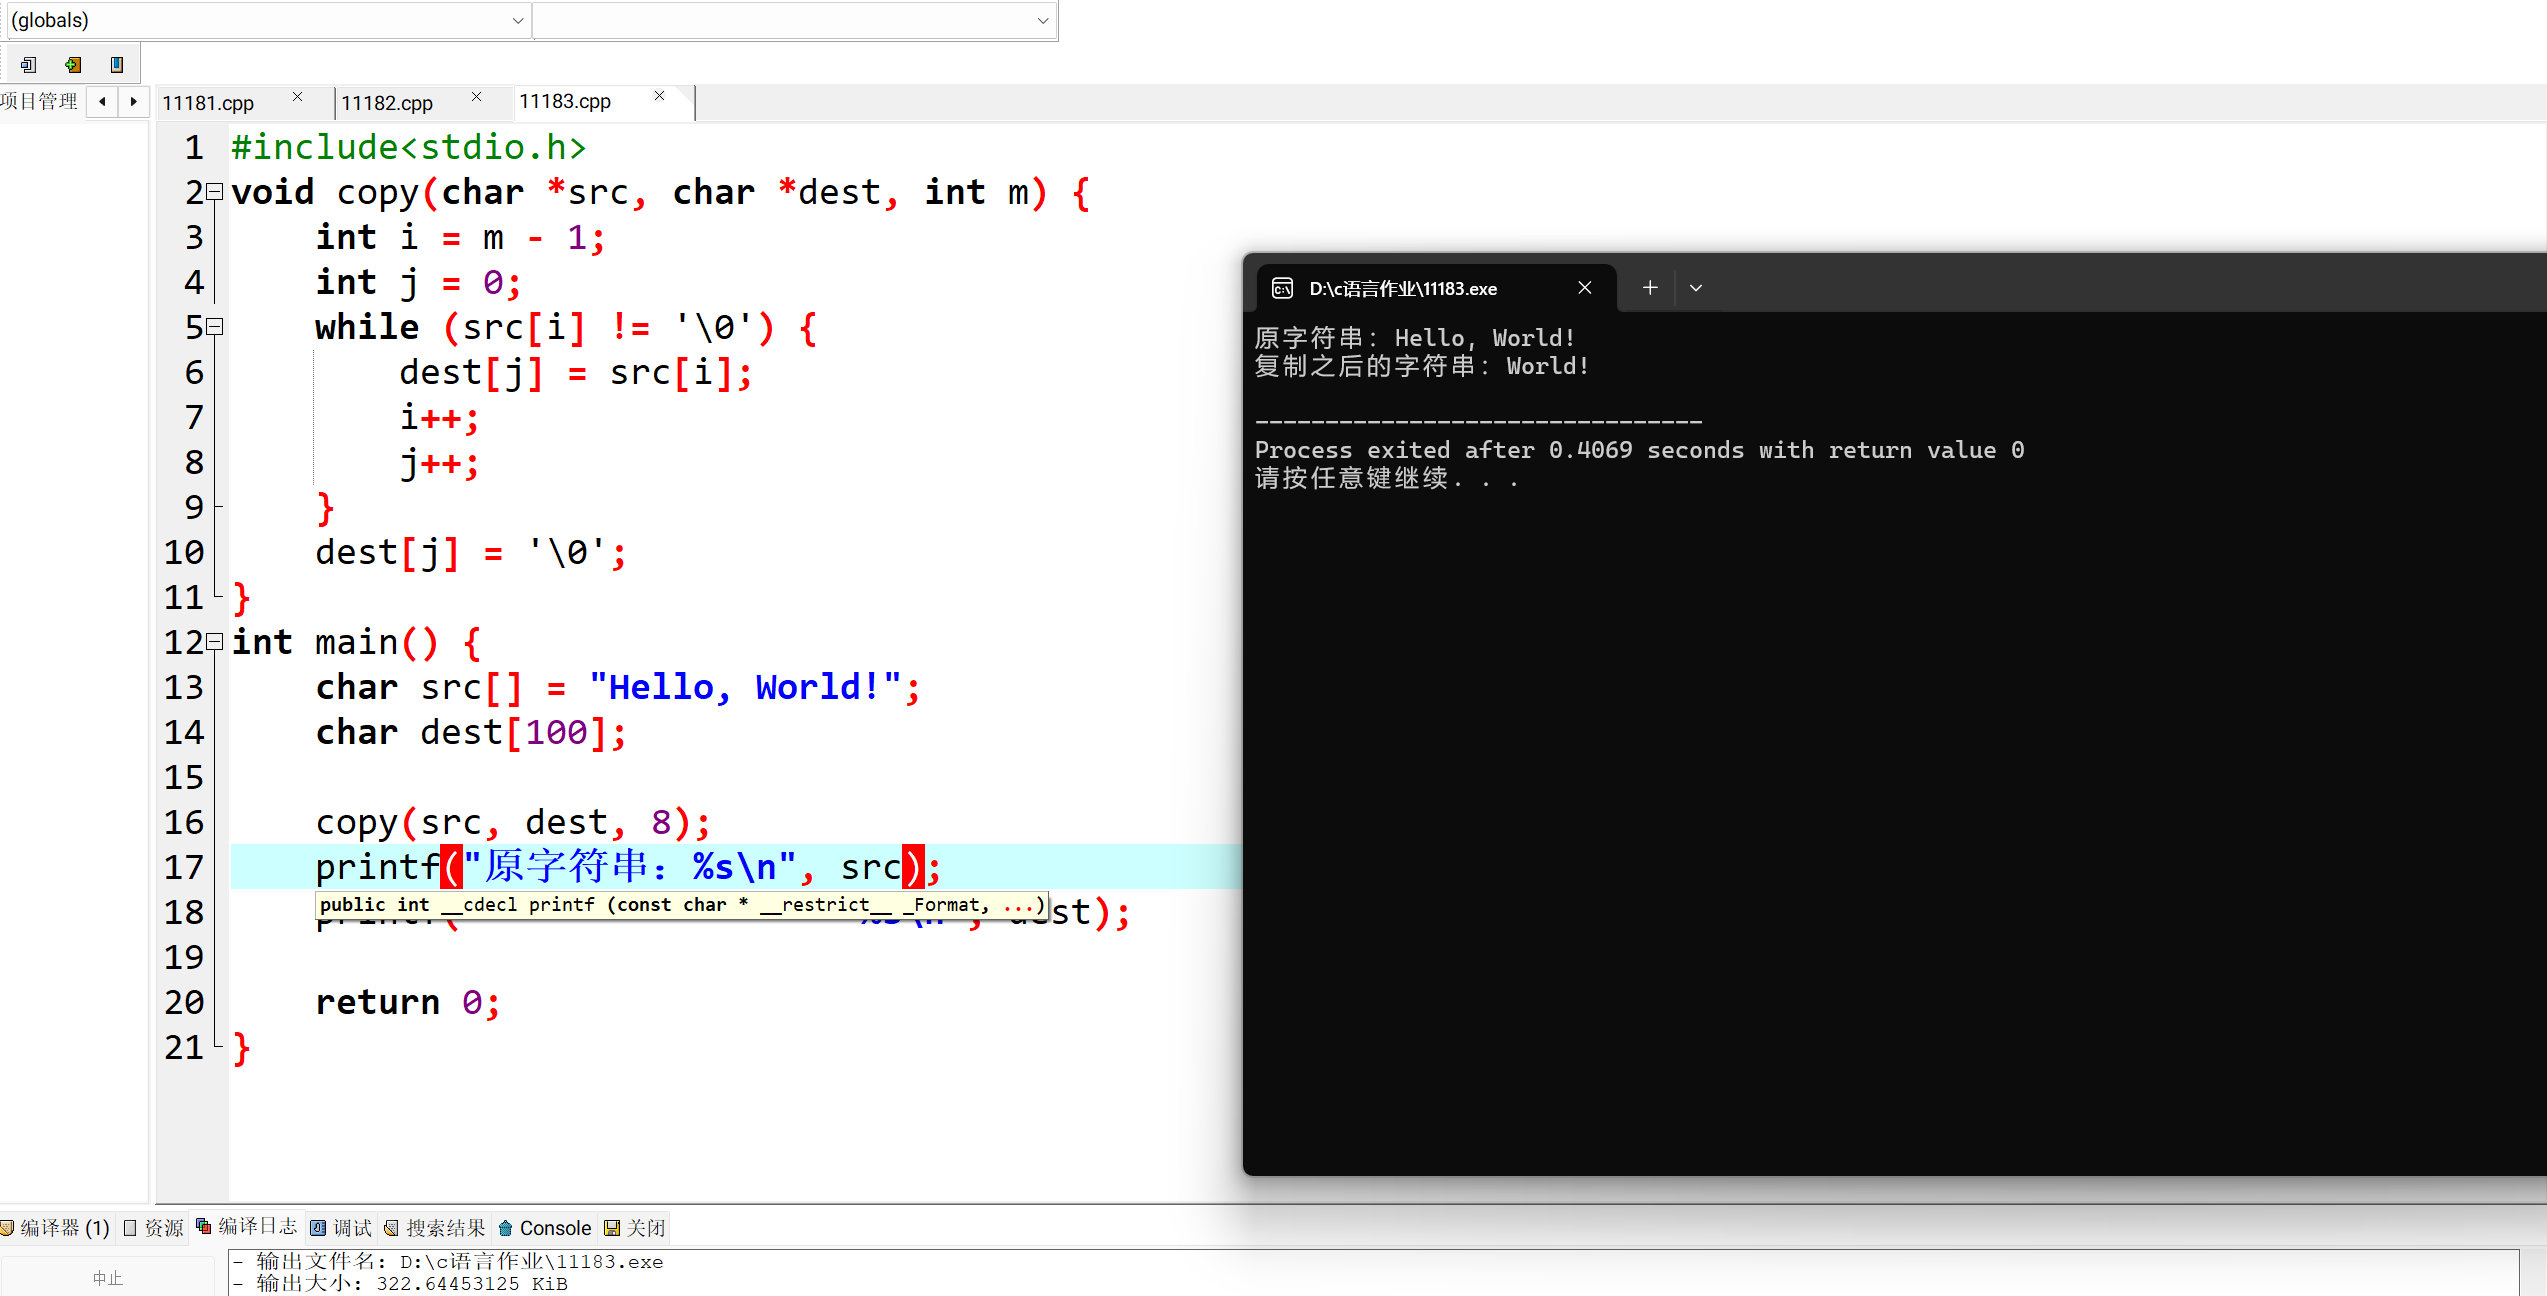Click the goto-bookmark toolbar icon
This screenshot has width=2547, height=1296.
[x=29, y=65]
